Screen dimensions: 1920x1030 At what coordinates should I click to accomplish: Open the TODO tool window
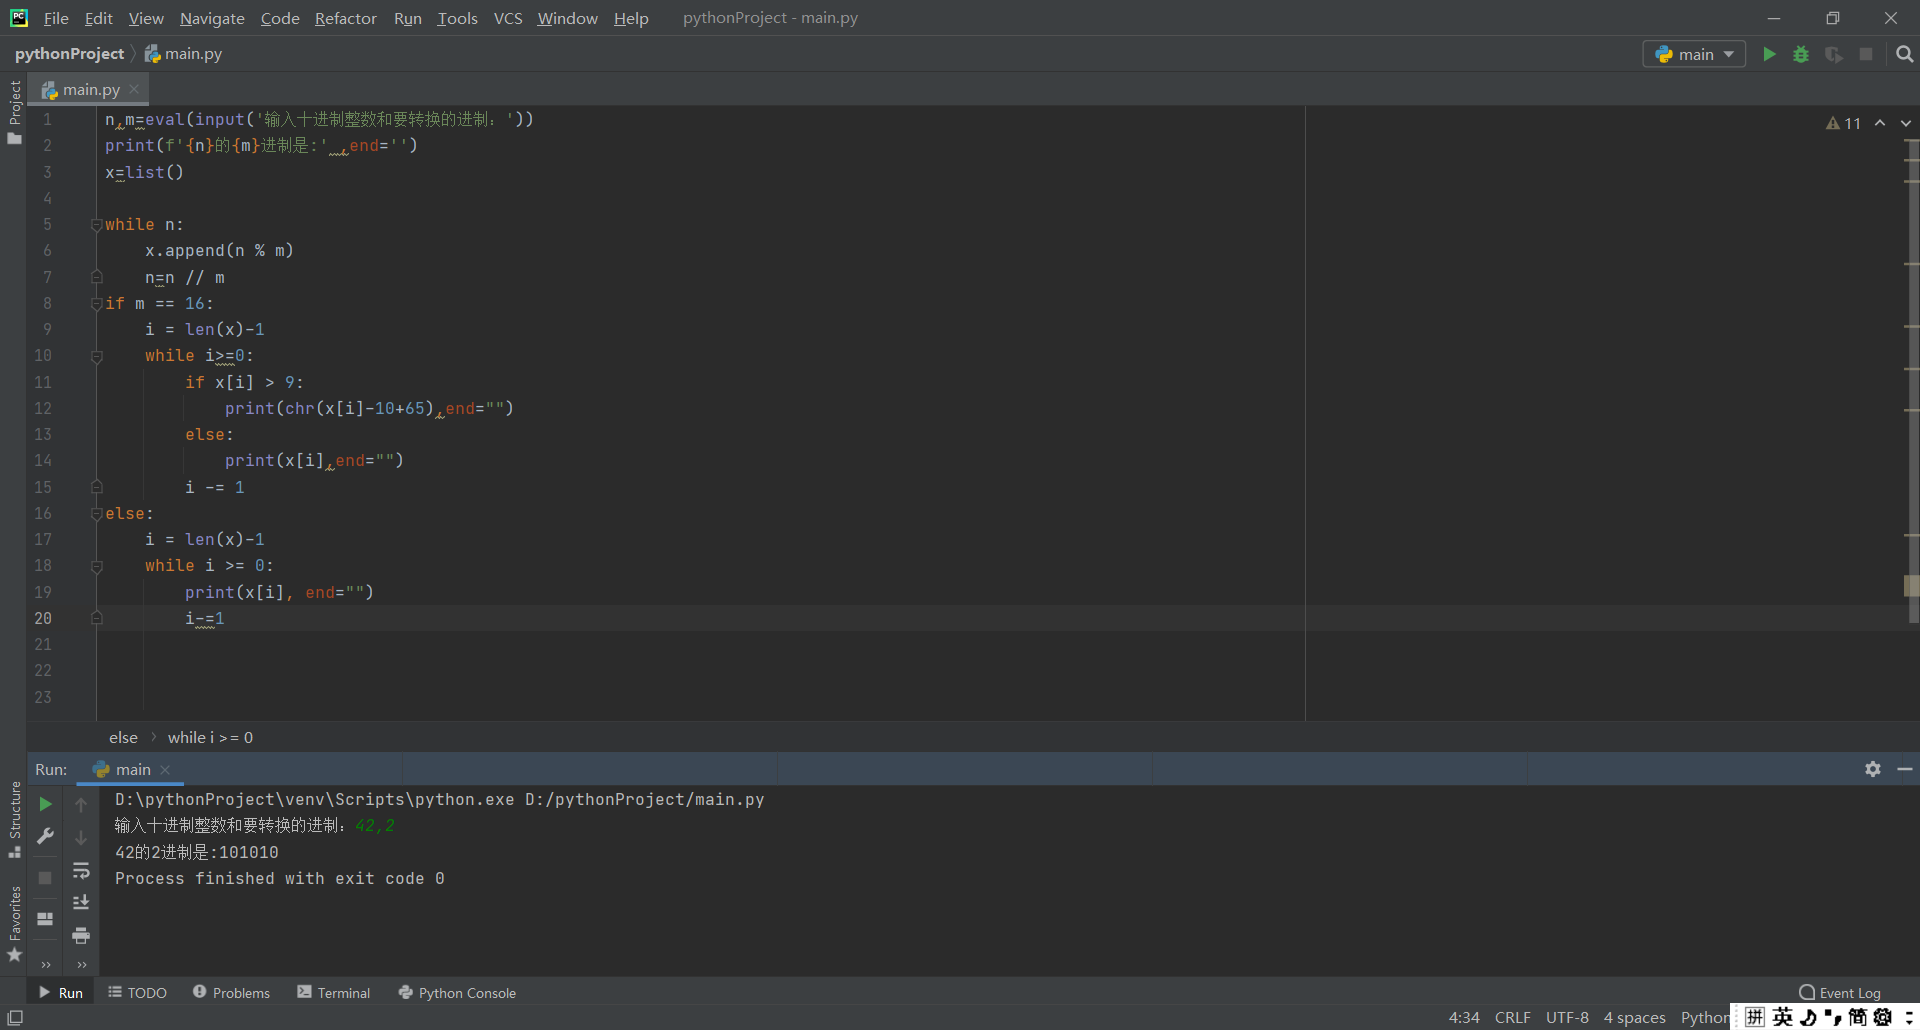(137, 992)
